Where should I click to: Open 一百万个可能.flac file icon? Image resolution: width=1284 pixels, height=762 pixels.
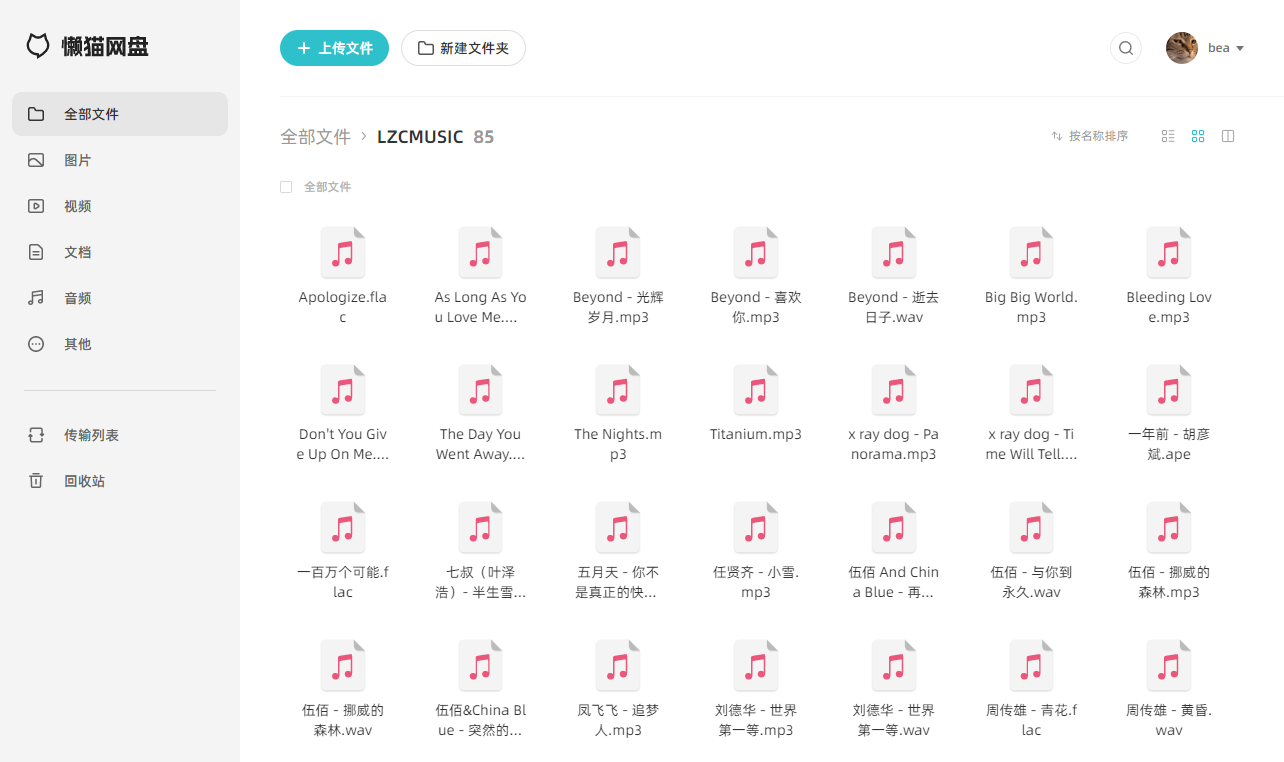click(343, 528)
